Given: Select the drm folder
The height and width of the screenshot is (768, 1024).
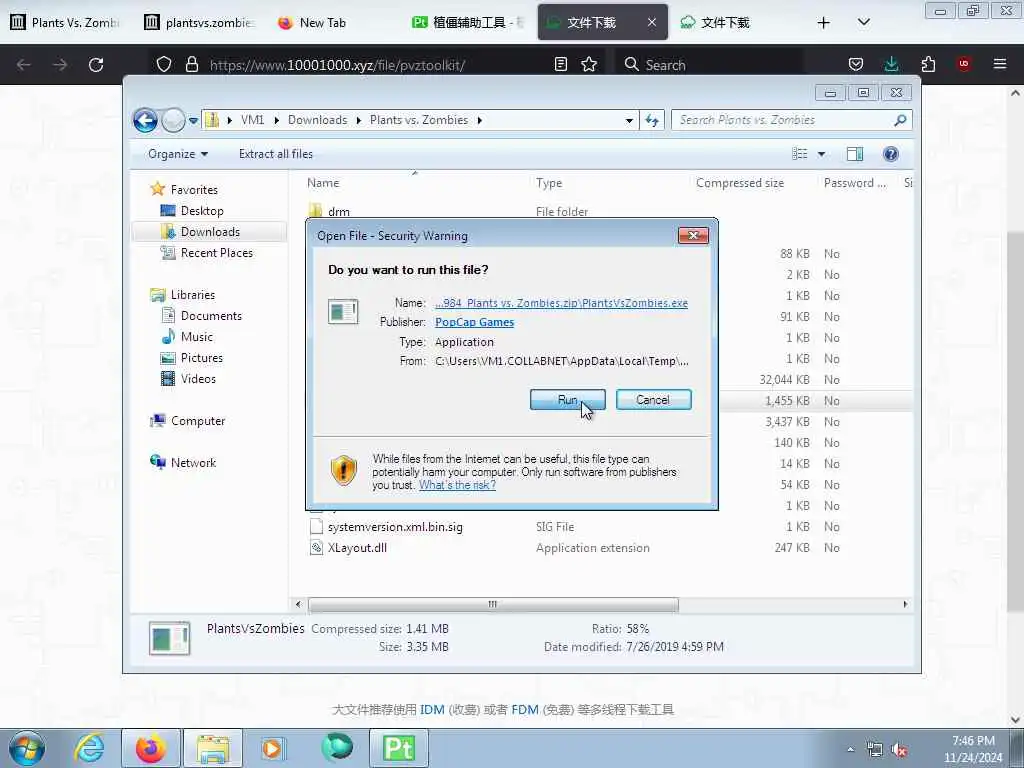Looking at the screenshot, I should pyautogui.click(x=338, y=212).
